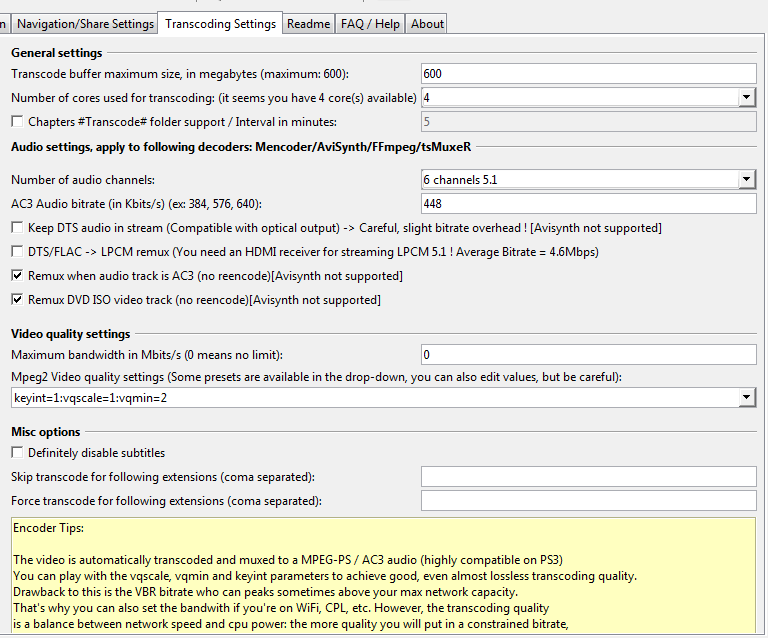This screenshot has height=638, width=768.
Task: Click the line mentioning MPEG-PS / AC3 audio
Action: pyautogui.click(x=288, y=560)
